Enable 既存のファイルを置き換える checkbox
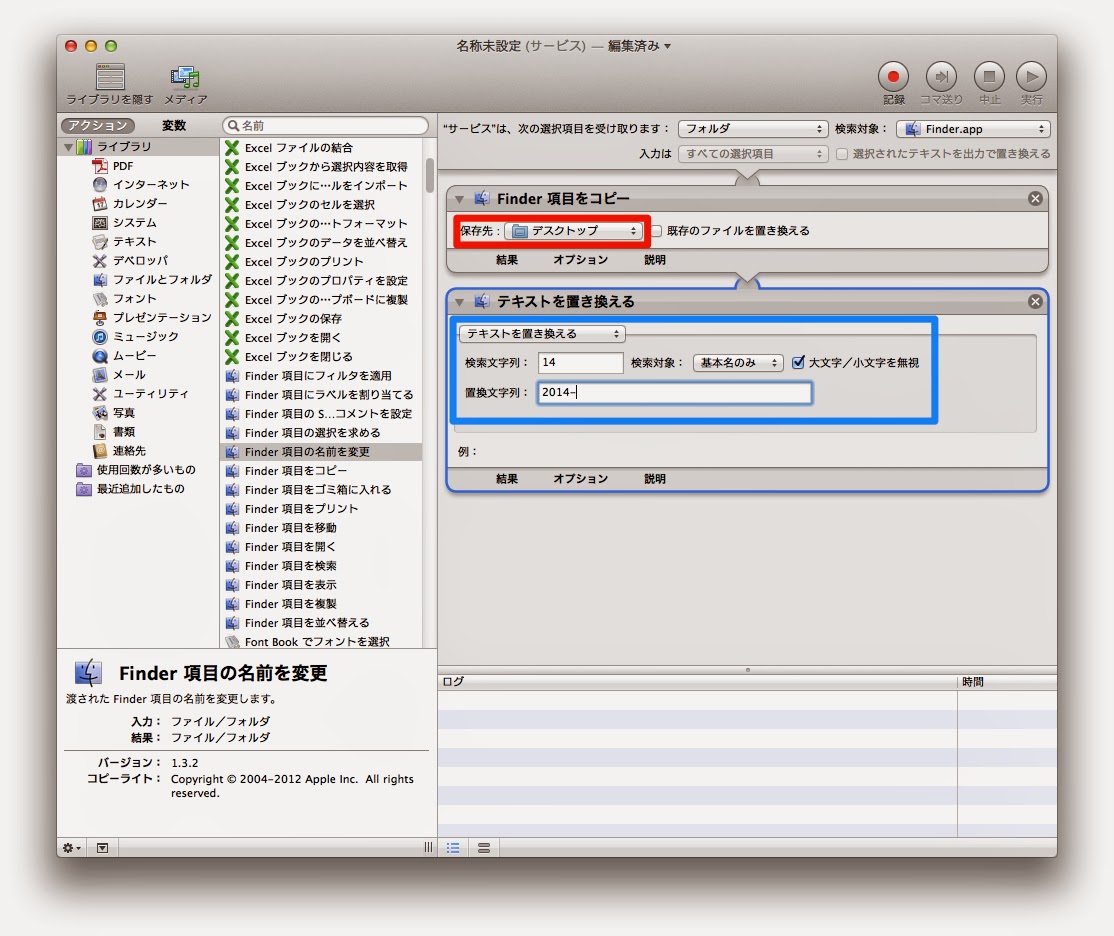The height and width of the screenshot is (936, 1114). coord(656,231)
